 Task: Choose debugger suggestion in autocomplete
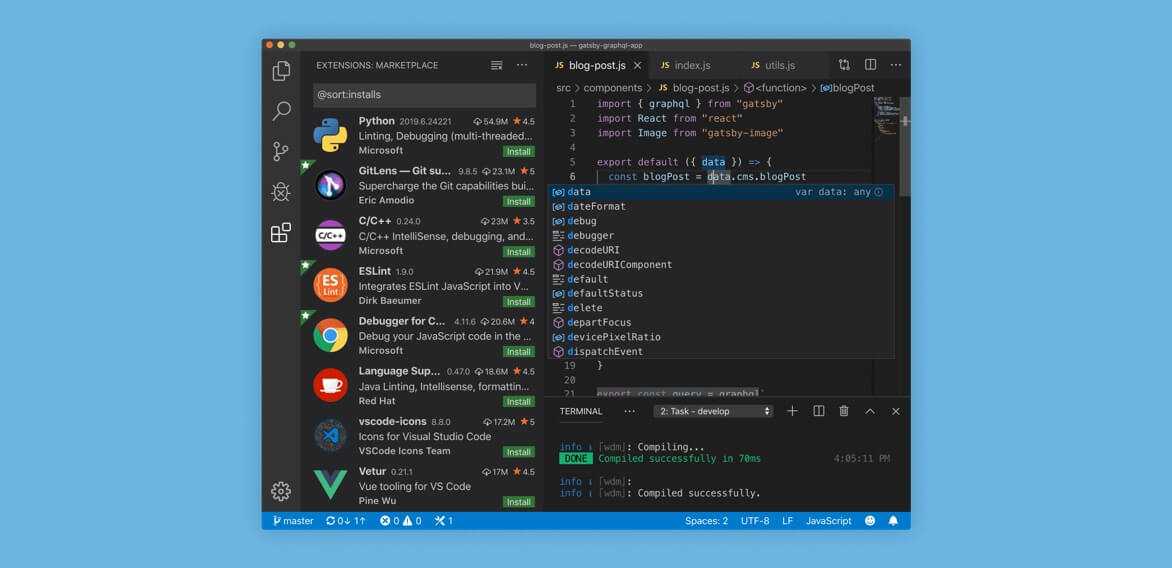721,235
